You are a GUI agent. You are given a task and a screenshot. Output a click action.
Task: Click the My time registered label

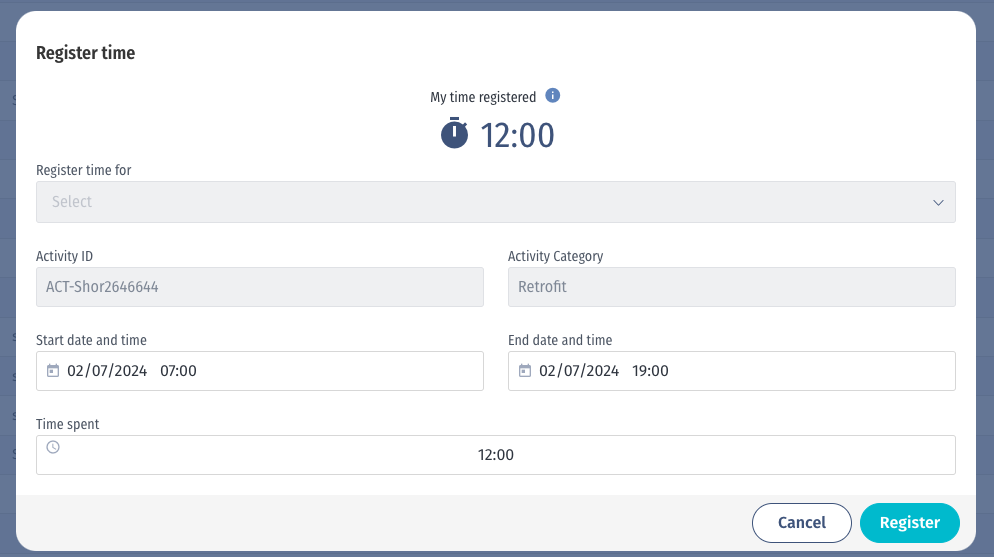[483, 97]
